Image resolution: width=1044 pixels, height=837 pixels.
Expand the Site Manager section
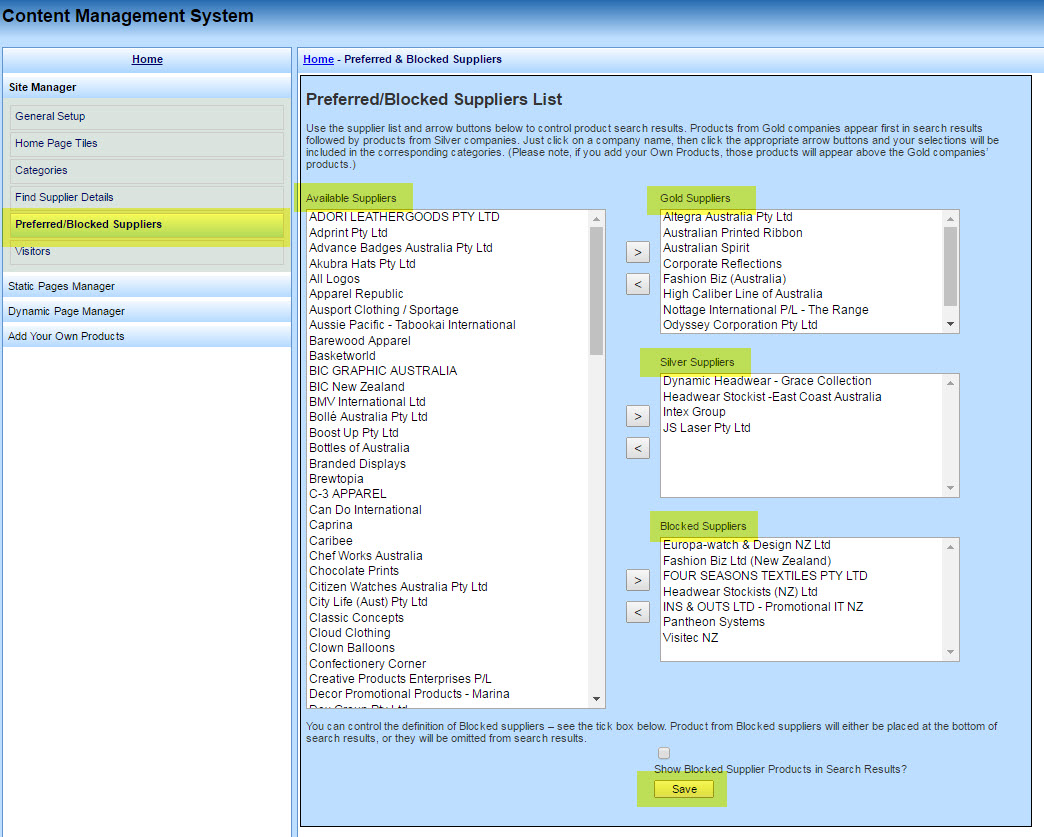(x=146, y=87)
